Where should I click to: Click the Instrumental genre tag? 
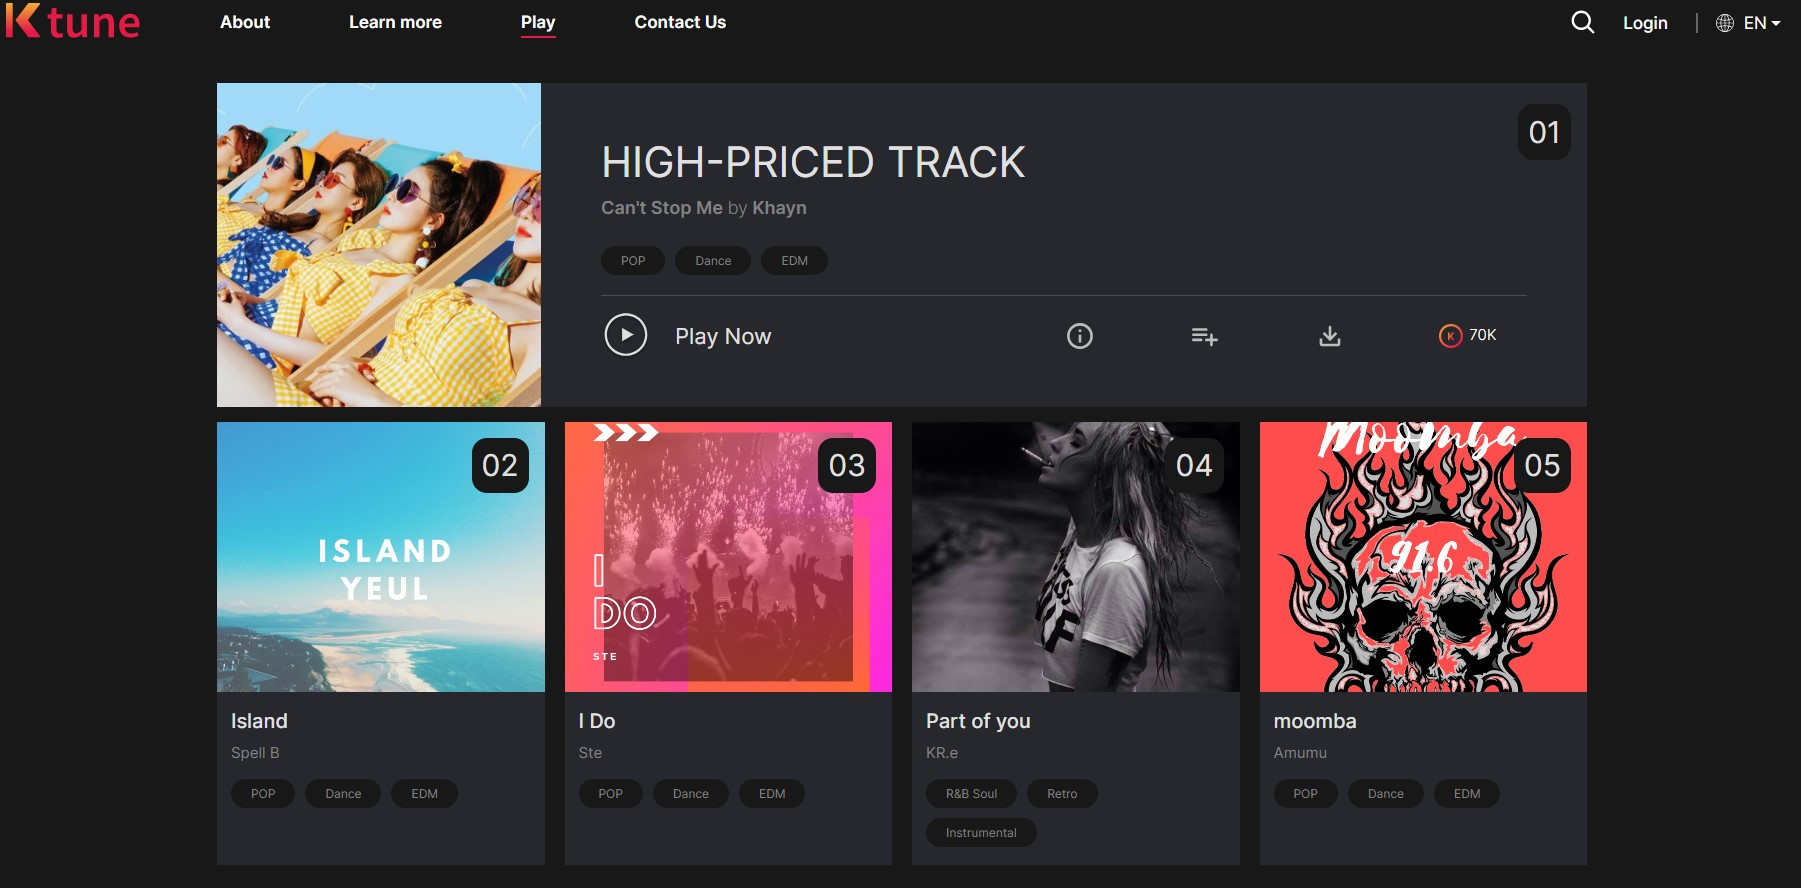(x=981, y=833)
